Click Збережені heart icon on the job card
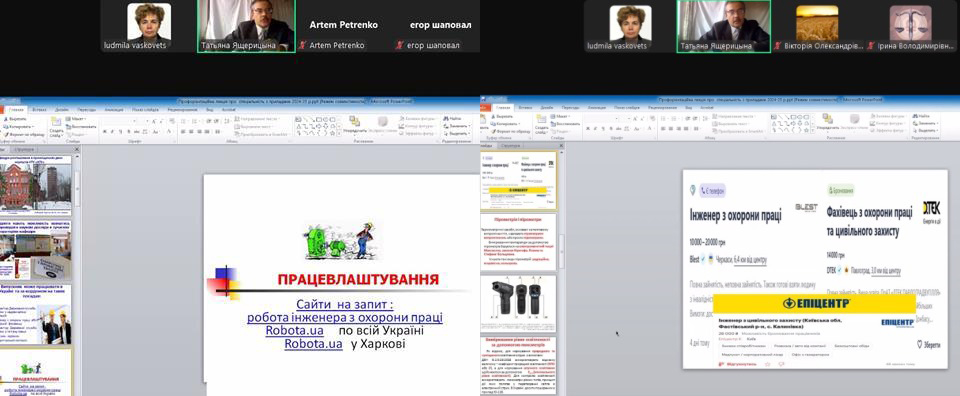Viewport: 960px width, 396px height. click(x=920, y=344)
